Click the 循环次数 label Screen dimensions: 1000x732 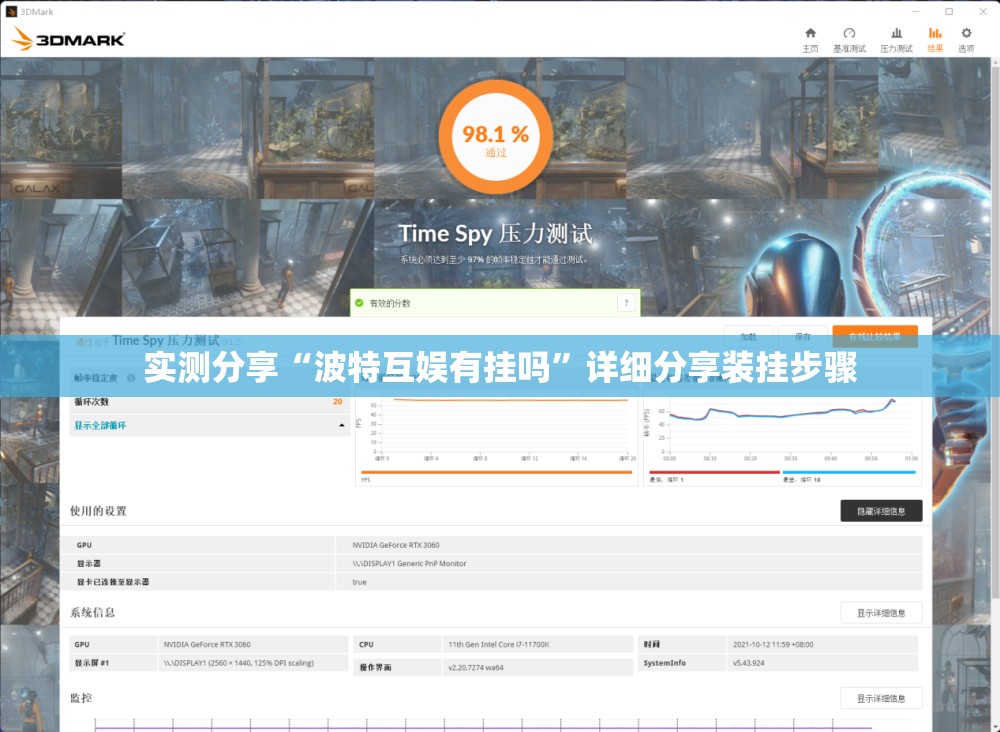point(91,402)
